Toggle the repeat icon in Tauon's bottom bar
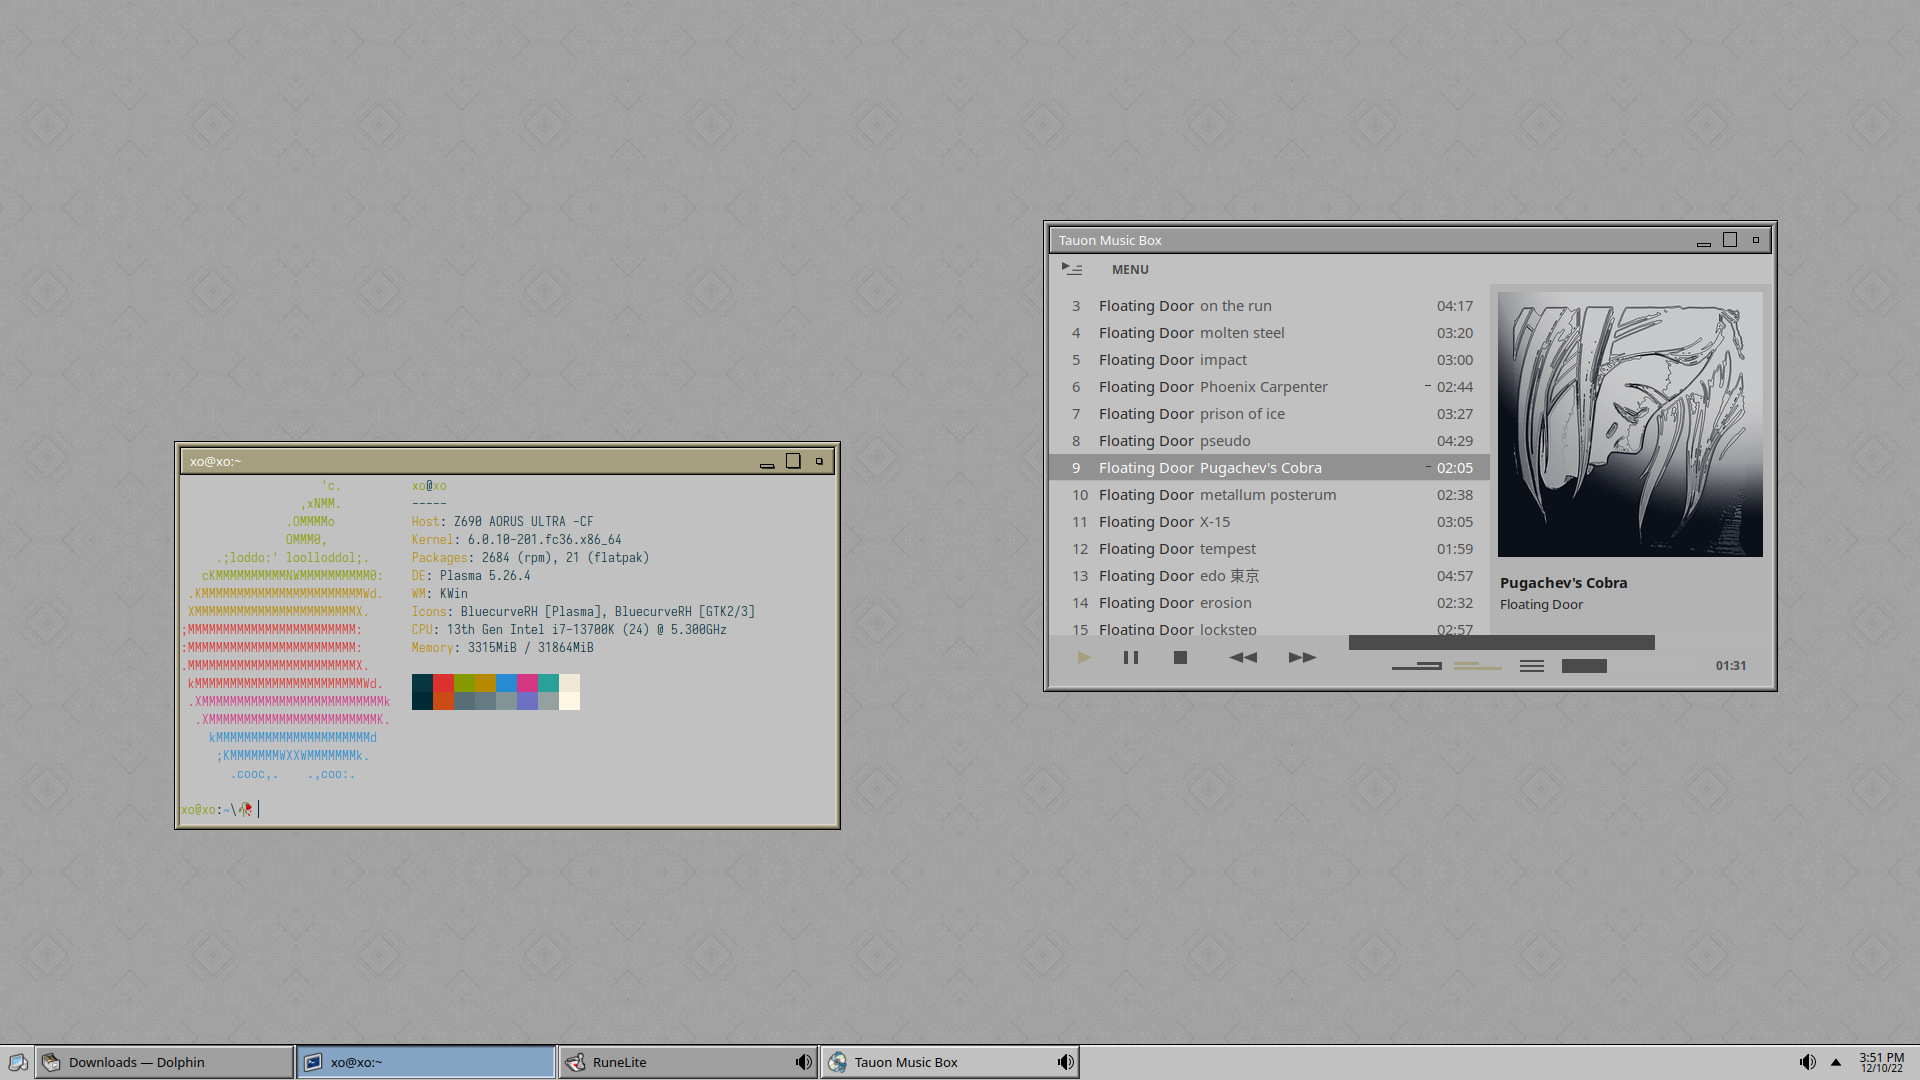This screenshot has width=1920, height=1080. tap(1417, 666)
